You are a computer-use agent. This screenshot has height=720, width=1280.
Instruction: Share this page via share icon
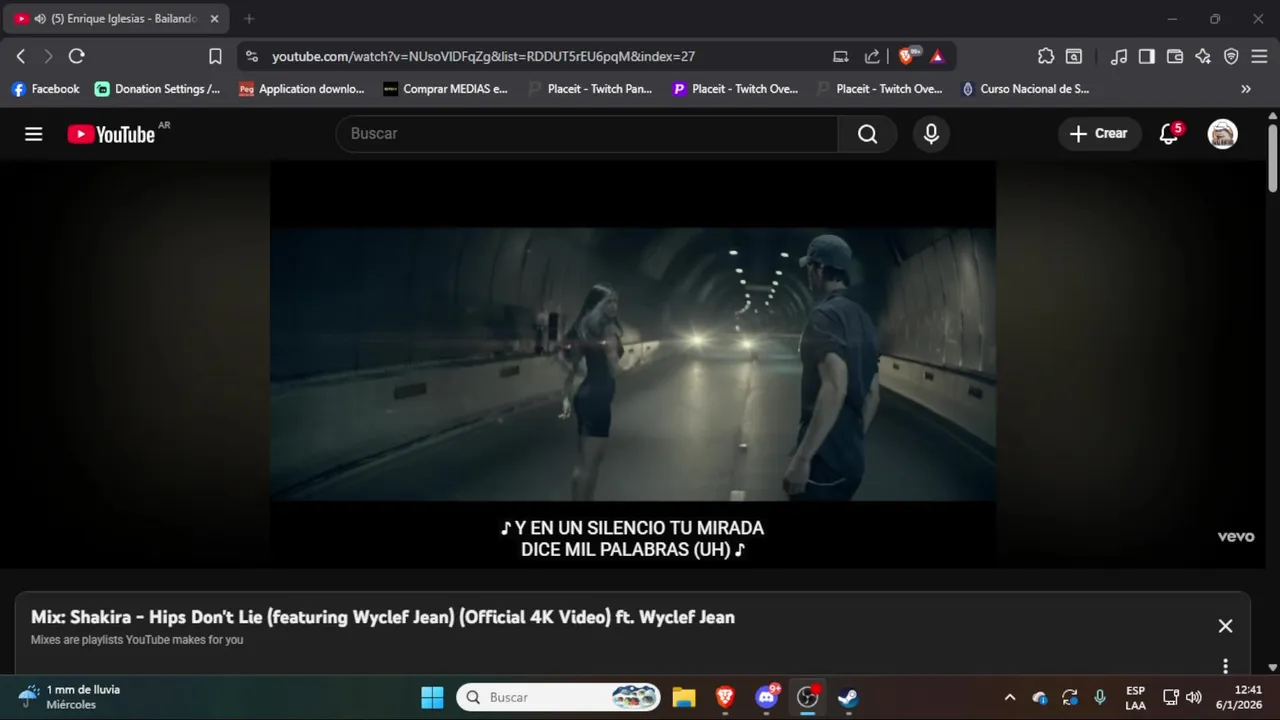pyautogui.click(x=872, y=56)
